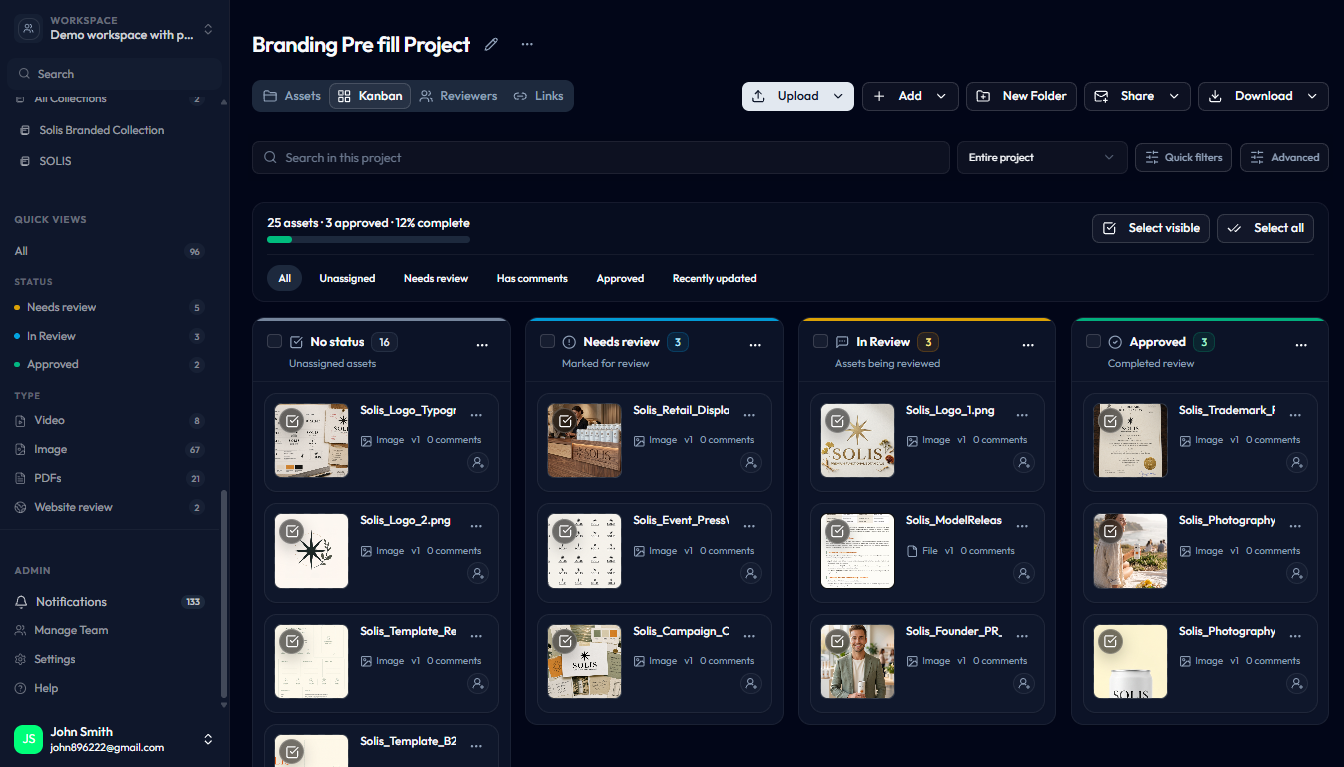Click the Advanced filters button
The image size is (1344, 767).
coord(1284,158)
